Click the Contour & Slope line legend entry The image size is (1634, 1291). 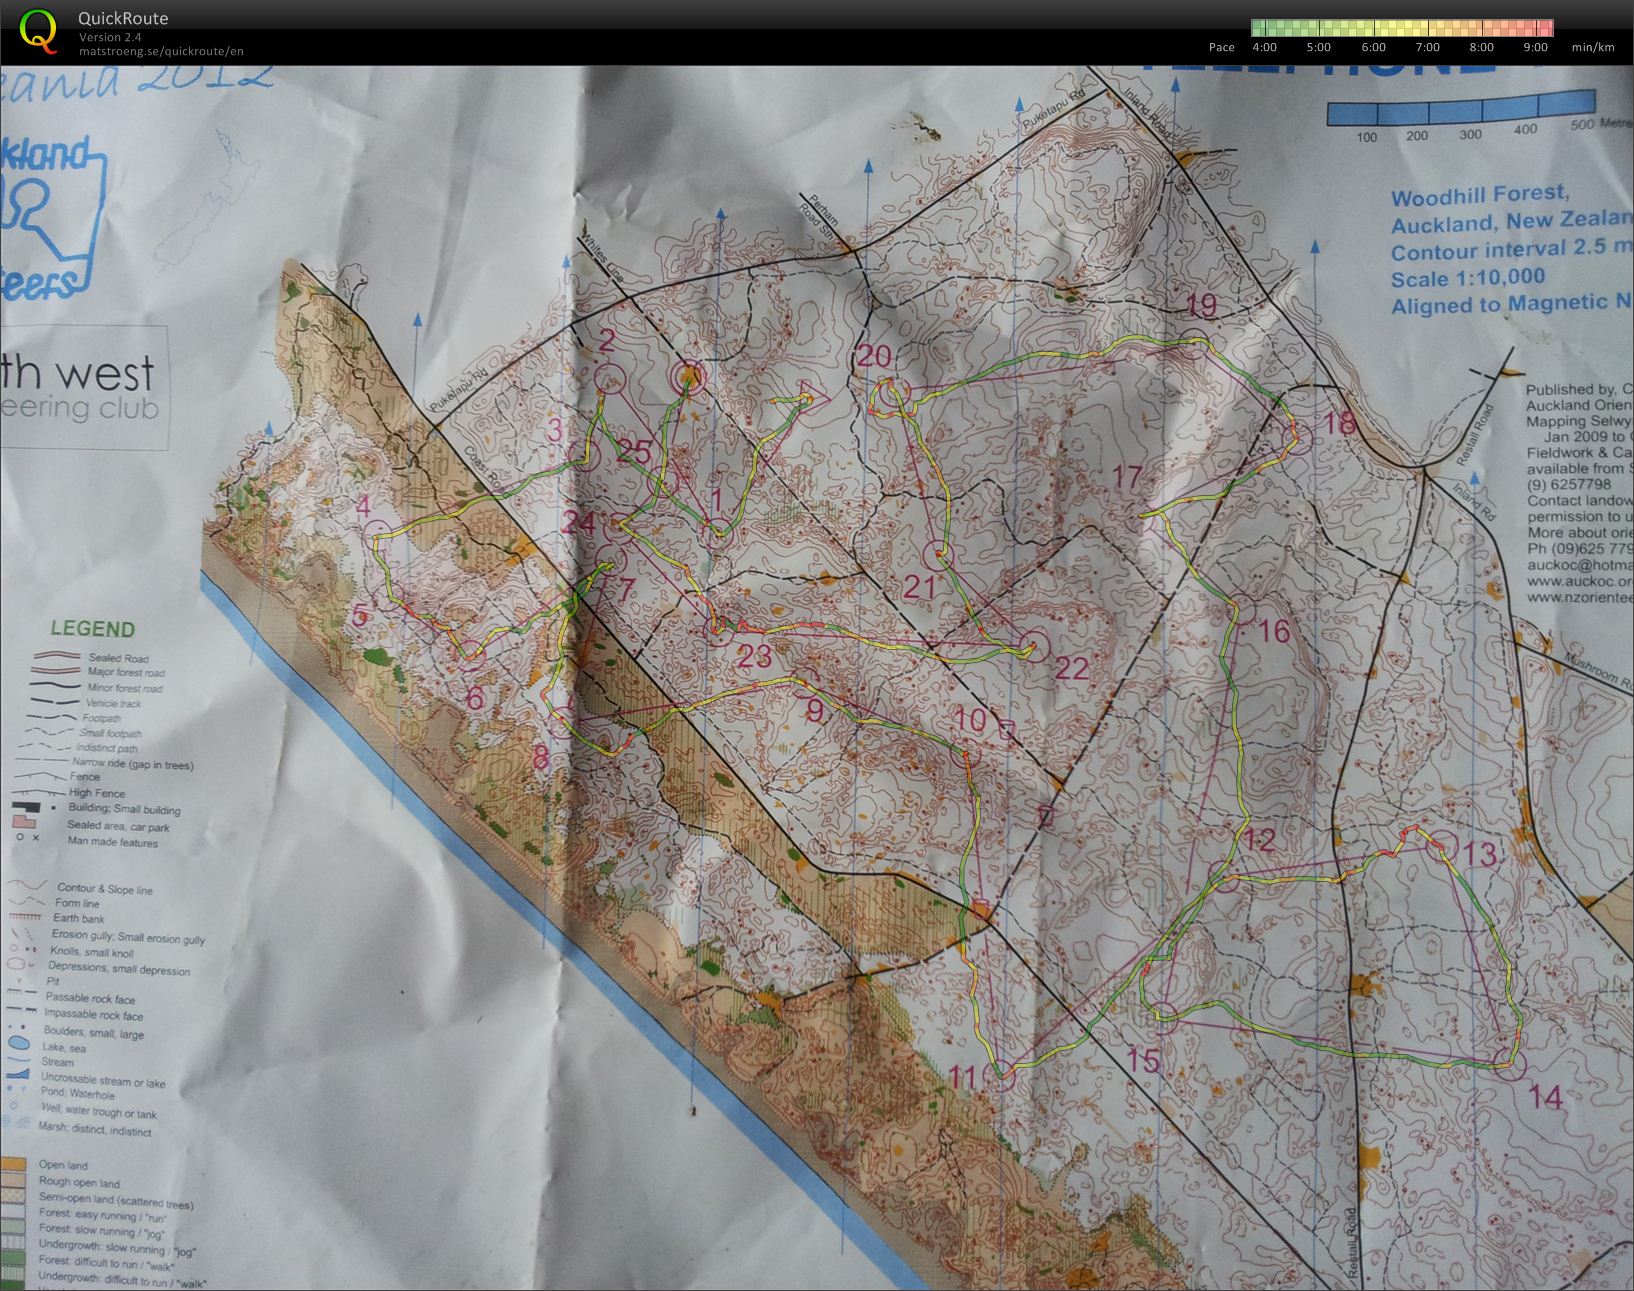[x=105, y=888]
